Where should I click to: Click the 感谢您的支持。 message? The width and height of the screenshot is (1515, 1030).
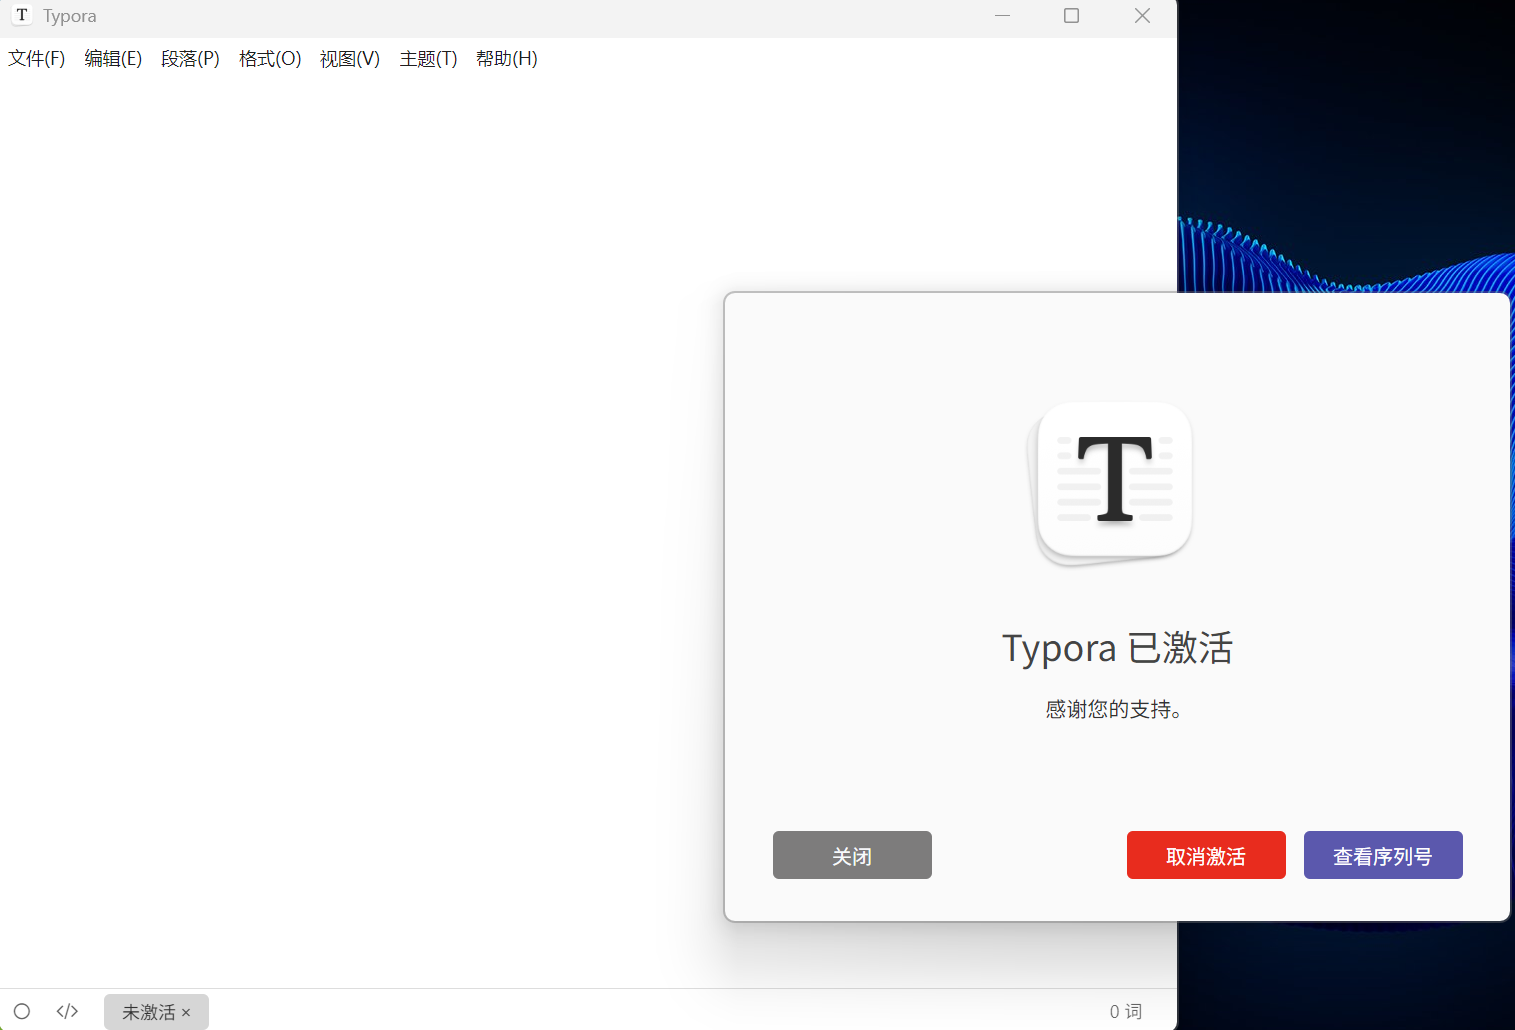(x=1114, y=709)
